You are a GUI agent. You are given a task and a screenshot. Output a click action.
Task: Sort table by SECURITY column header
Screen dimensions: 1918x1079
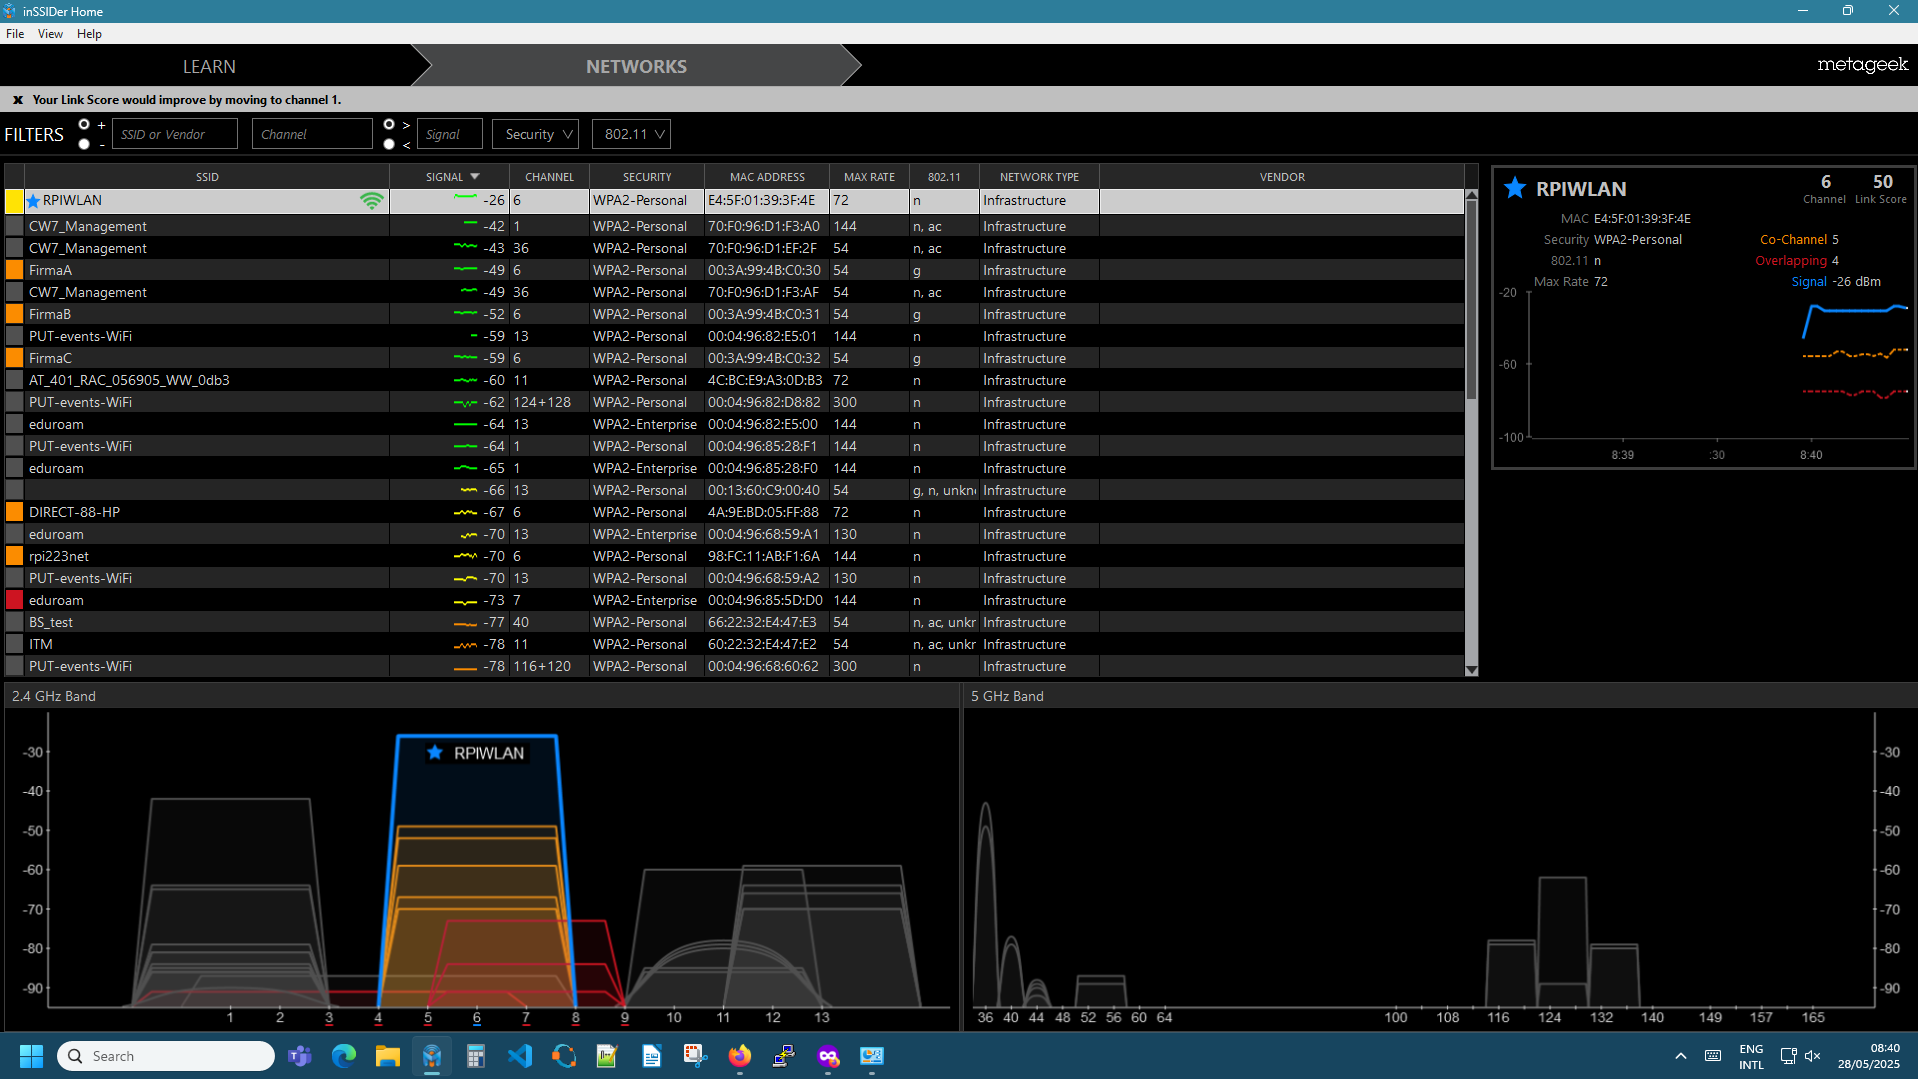pyautogui.click(x=647, y=177)
